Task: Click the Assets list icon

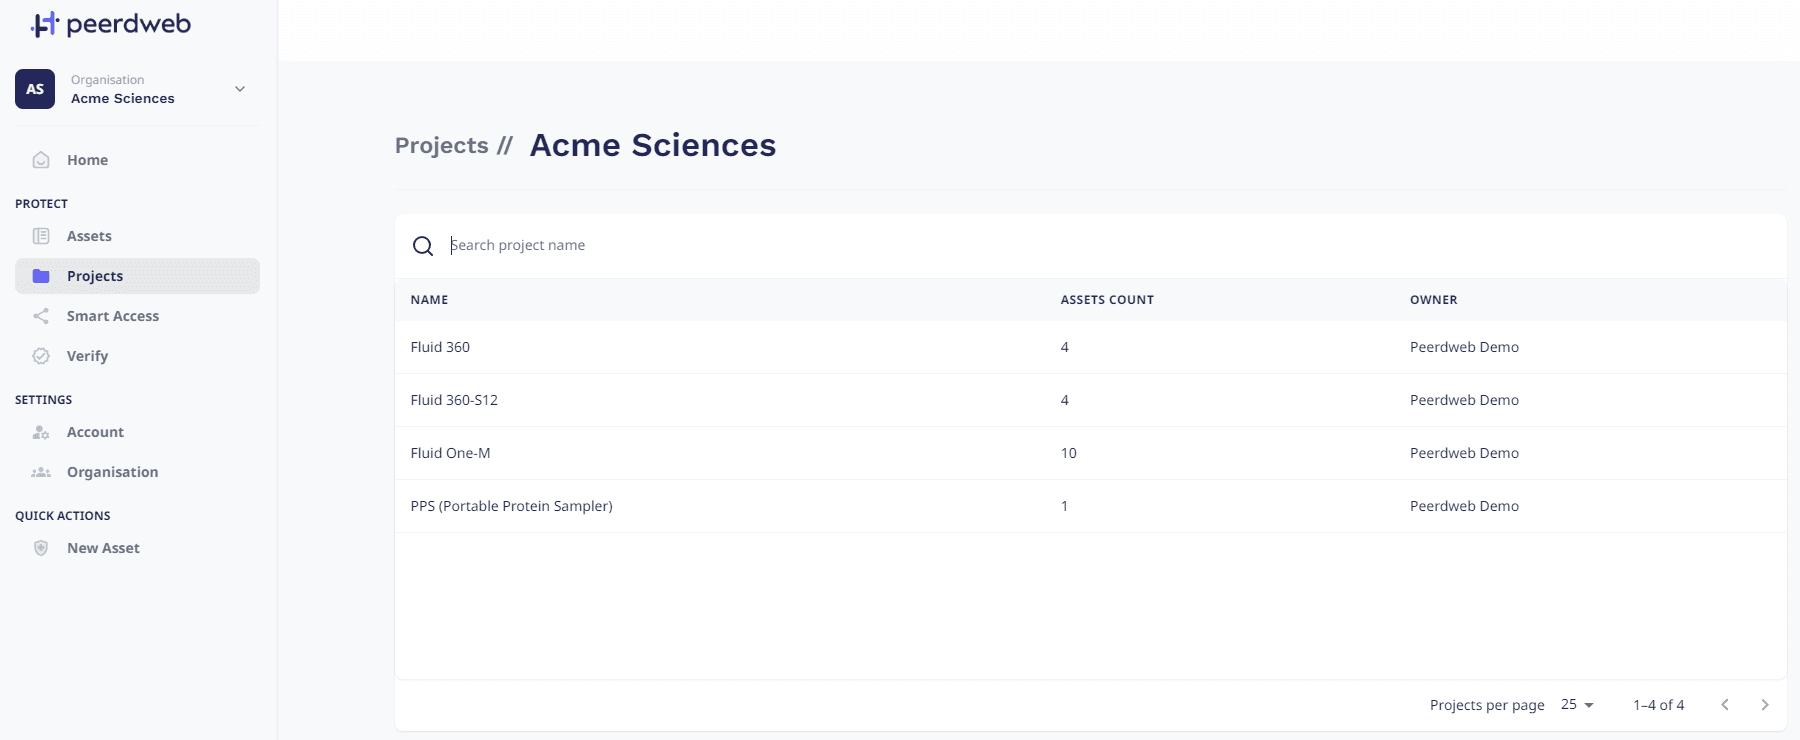Action: point(41,236)
